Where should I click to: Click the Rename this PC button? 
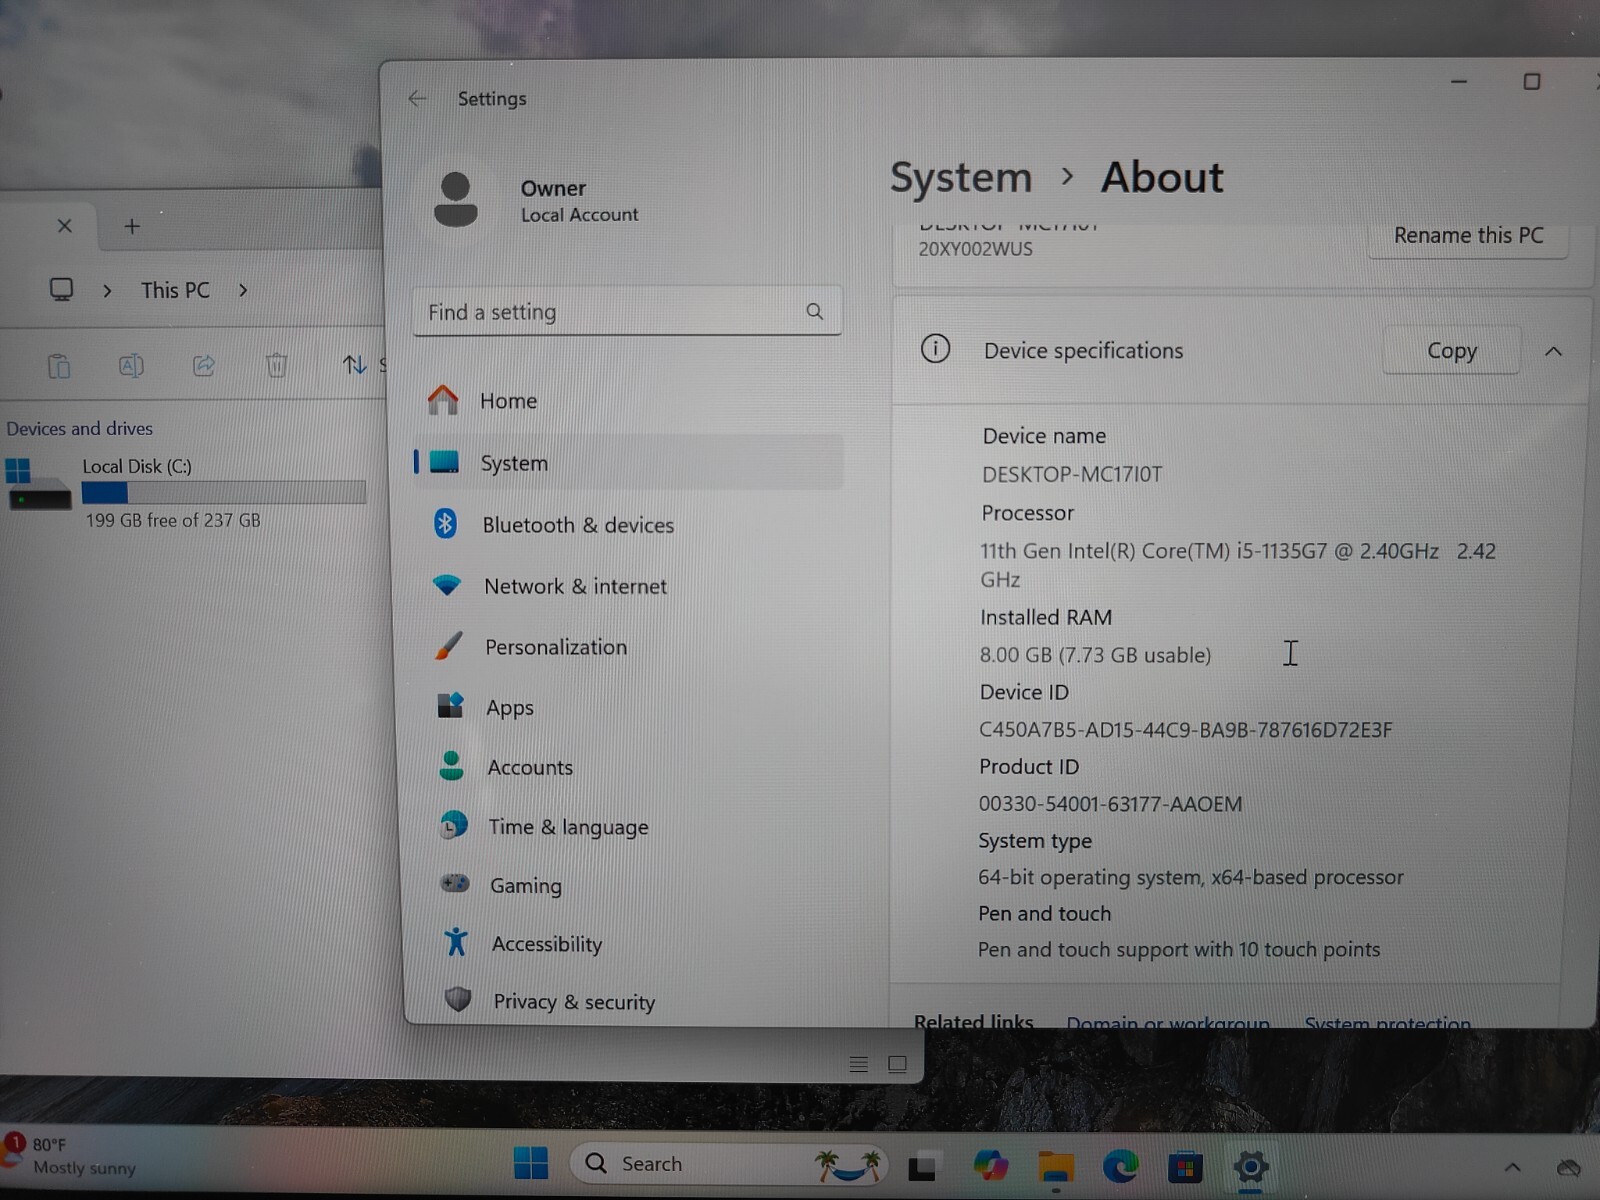(1468, 237)
